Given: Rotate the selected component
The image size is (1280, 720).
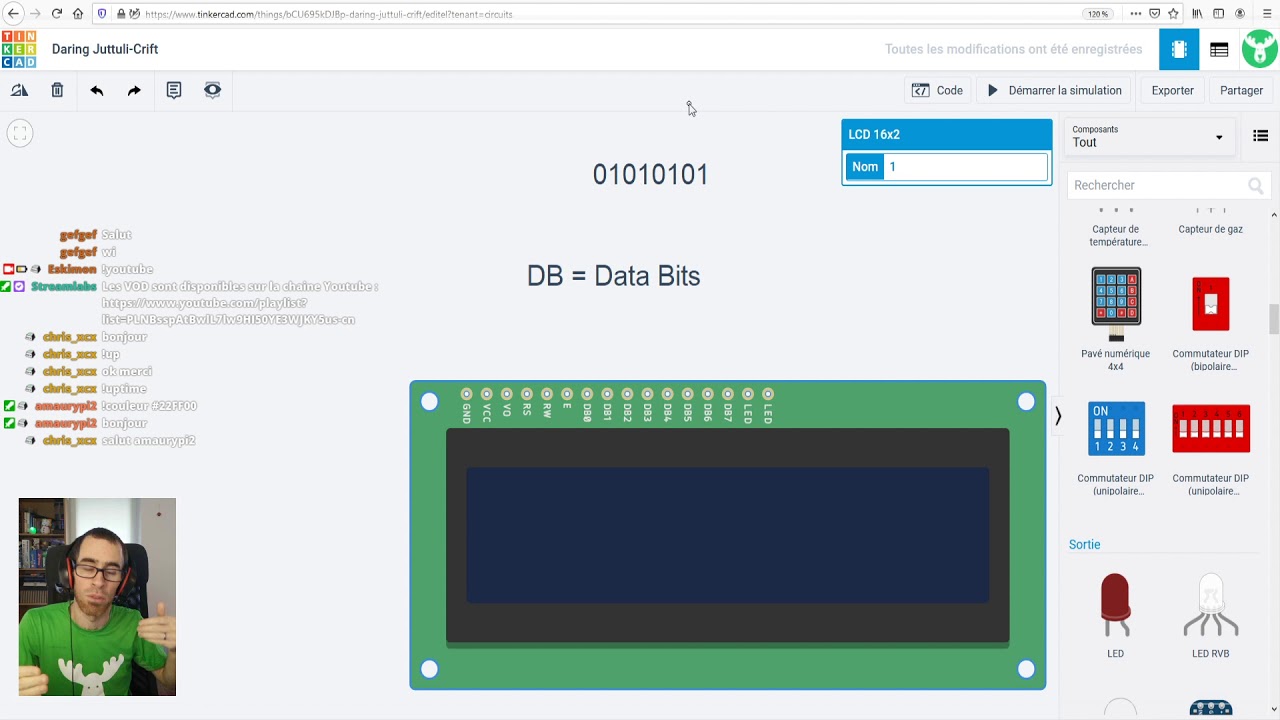Looking at the screenshot, I should click(19, 90).
